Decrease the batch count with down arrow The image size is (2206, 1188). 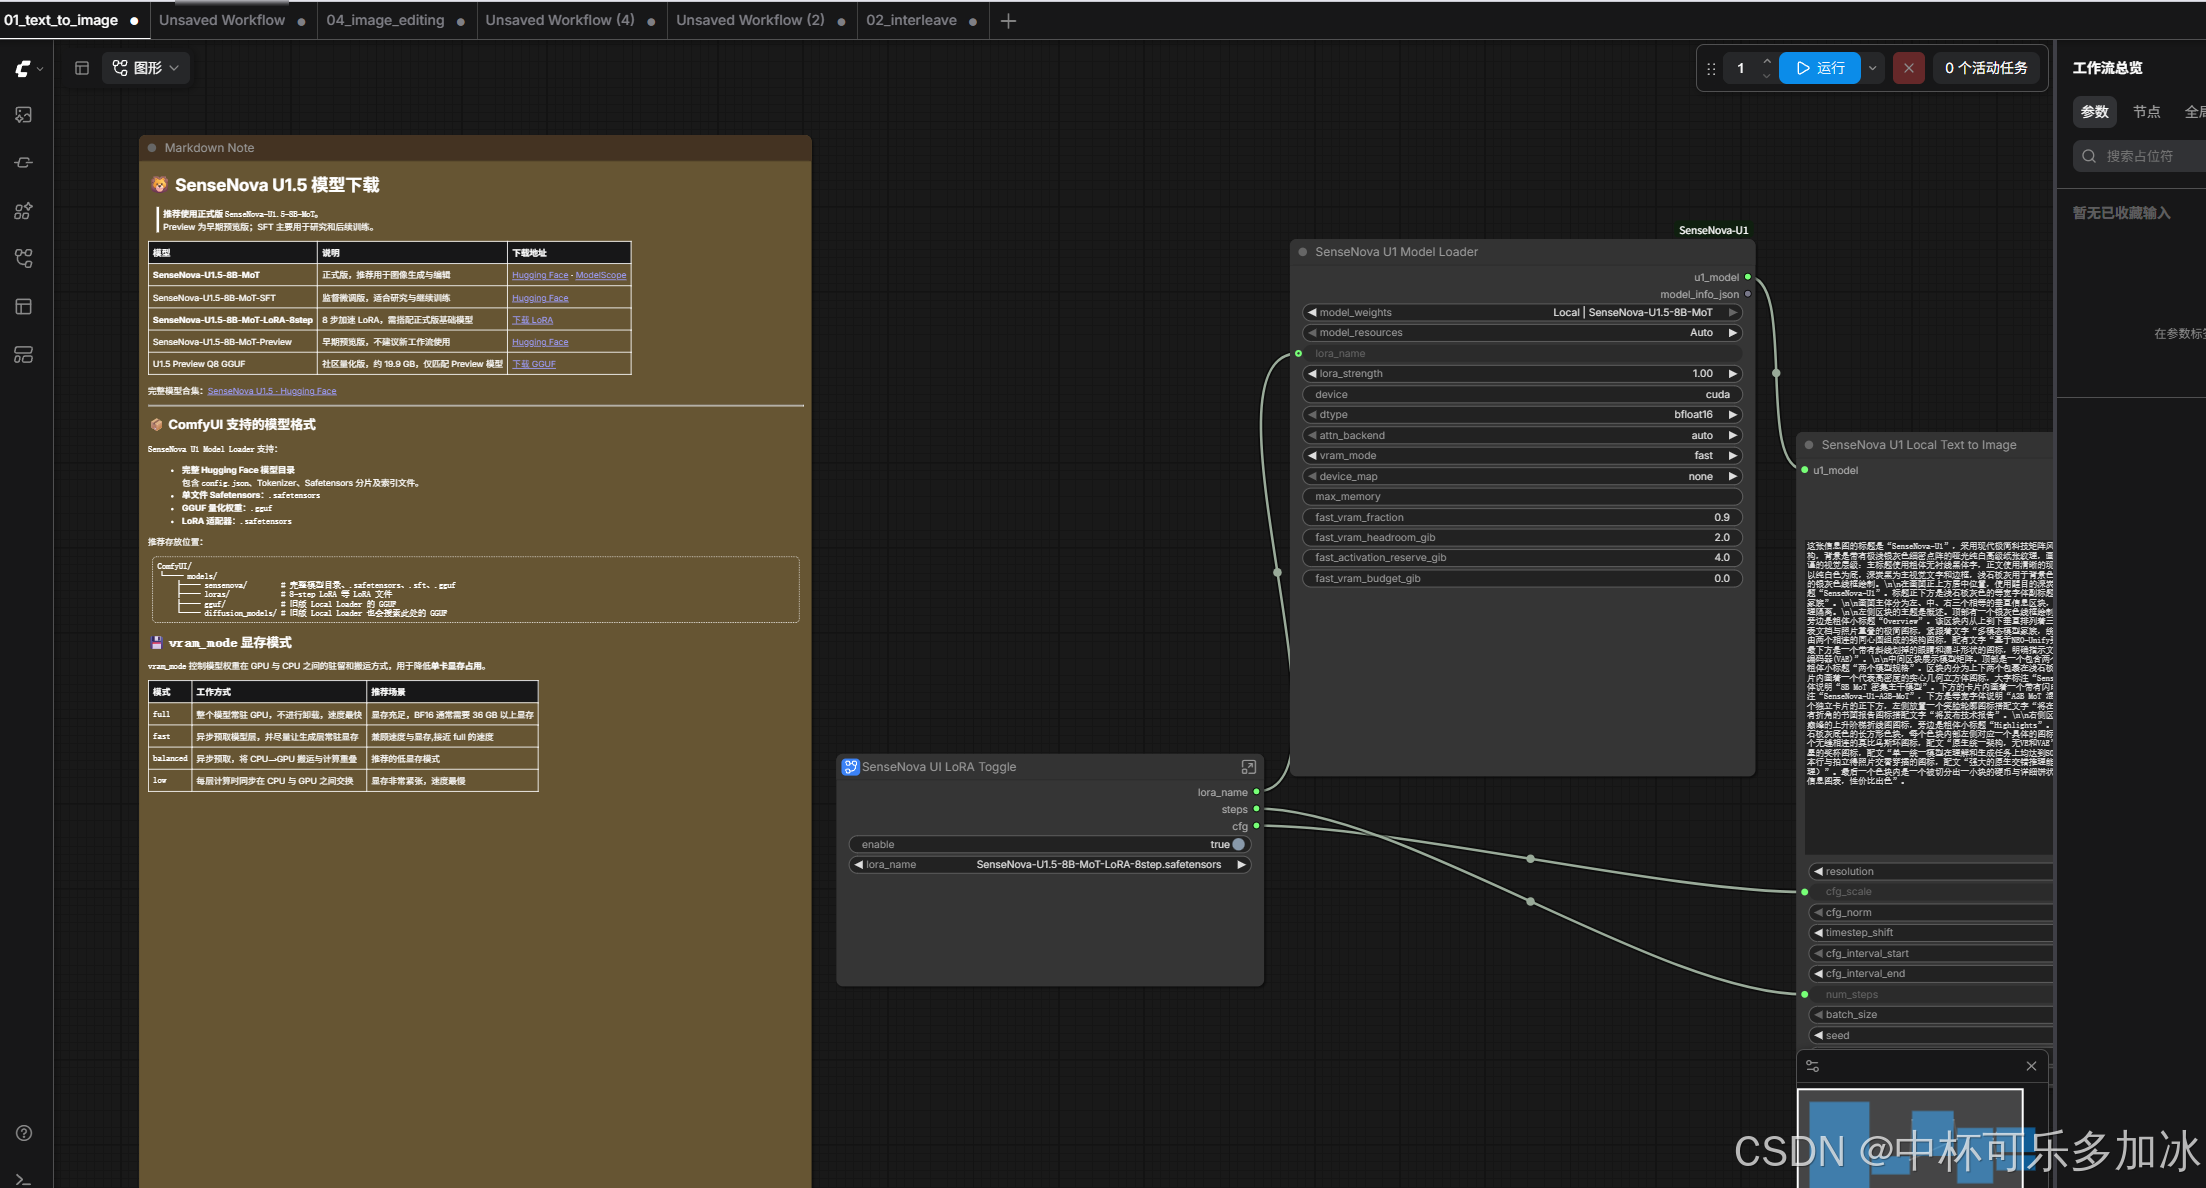(x=1767, y=76)
